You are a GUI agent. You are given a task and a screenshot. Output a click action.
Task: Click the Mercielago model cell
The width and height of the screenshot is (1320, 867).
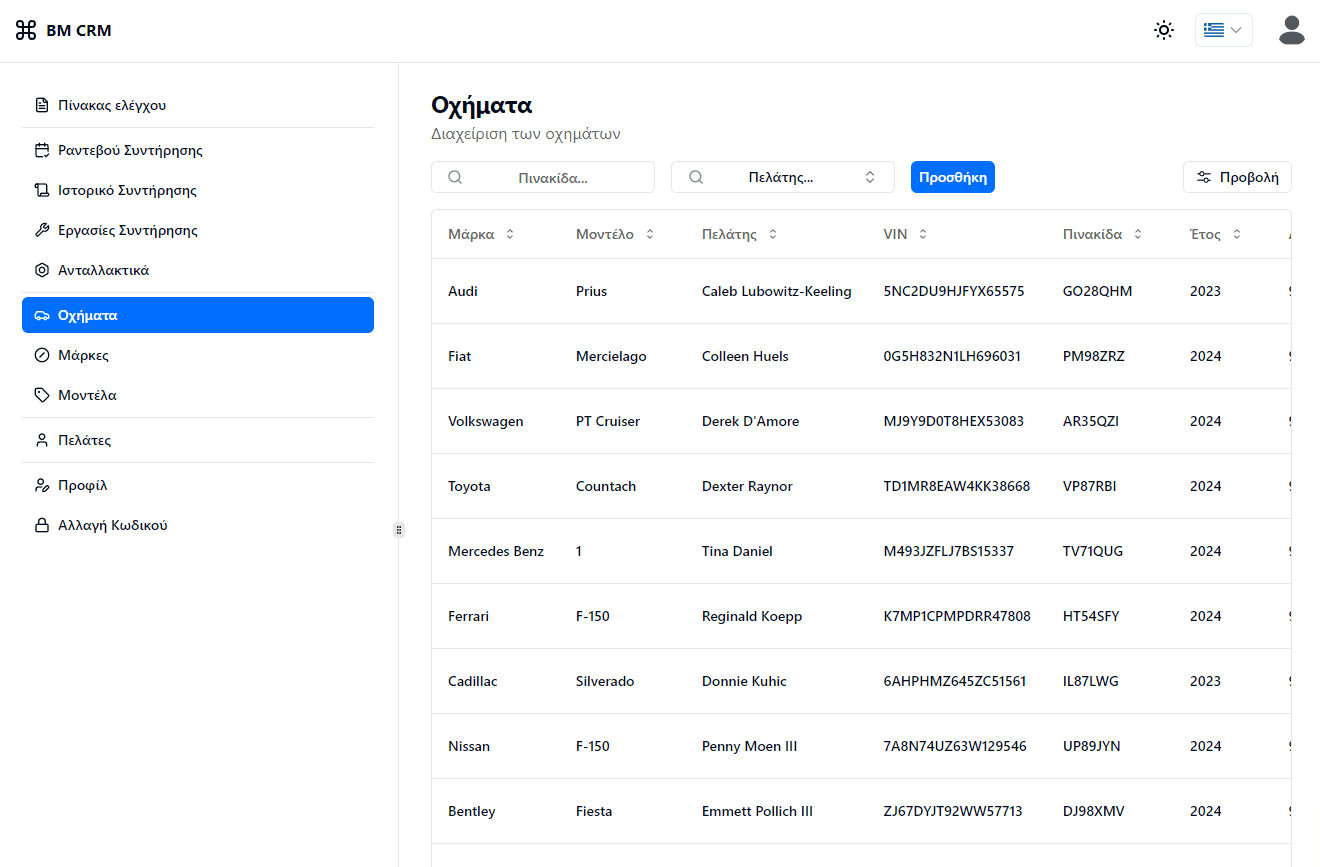611,356
